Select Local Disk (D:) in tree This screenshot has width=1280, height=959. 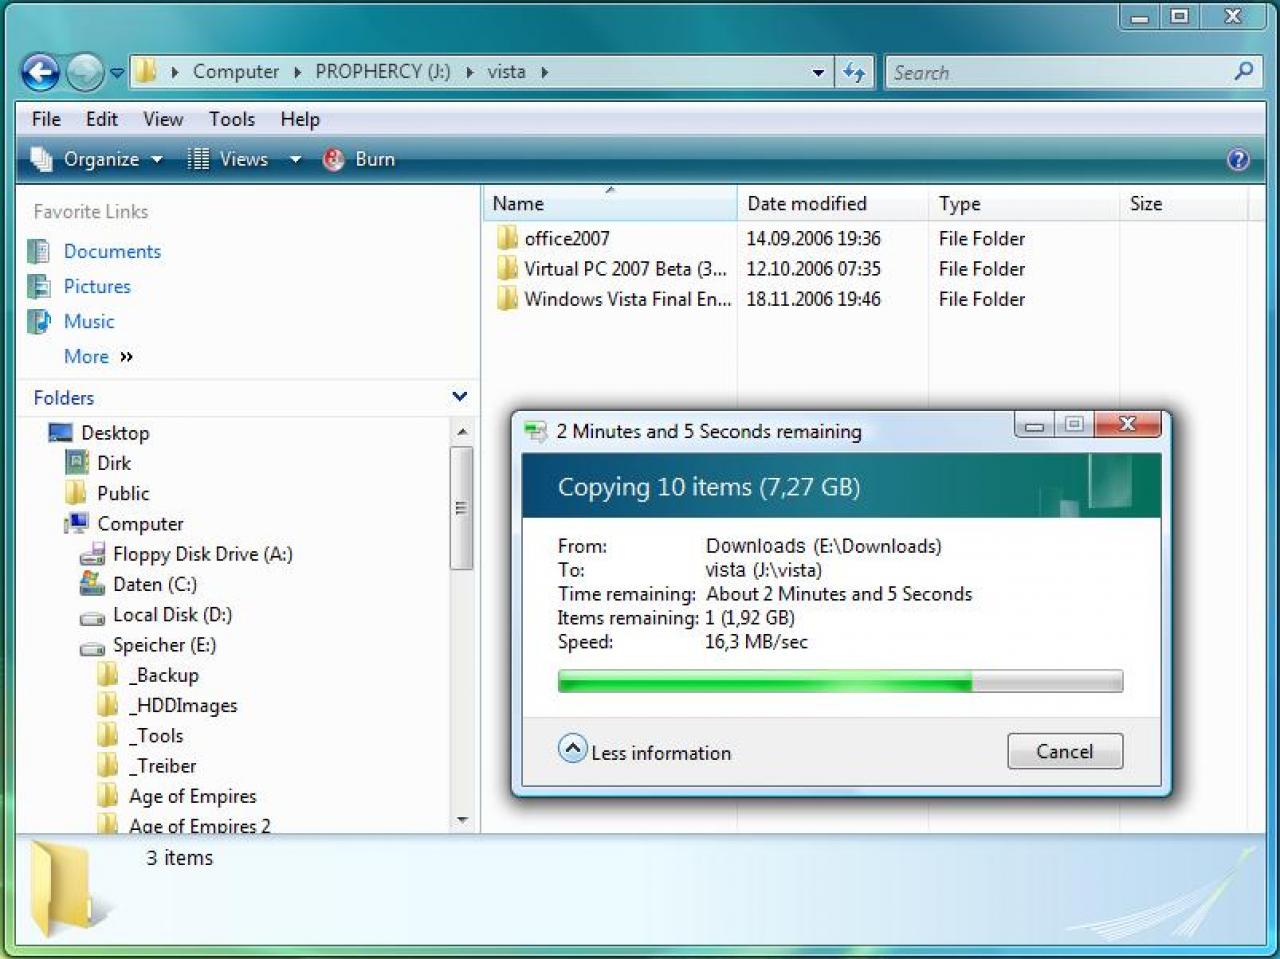pos(172,615)
